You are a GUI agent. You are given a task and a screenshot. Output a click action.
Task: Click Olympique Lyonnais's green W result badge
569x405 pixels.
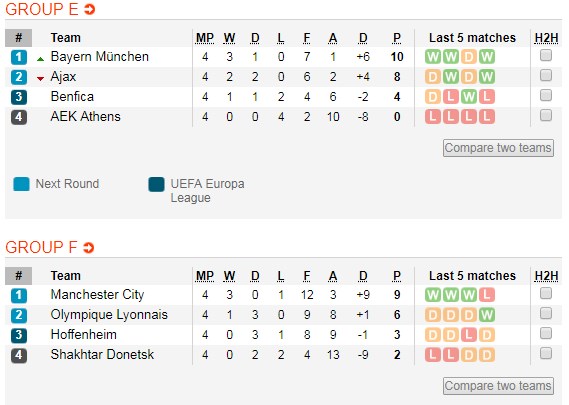(x=487, y=315)
